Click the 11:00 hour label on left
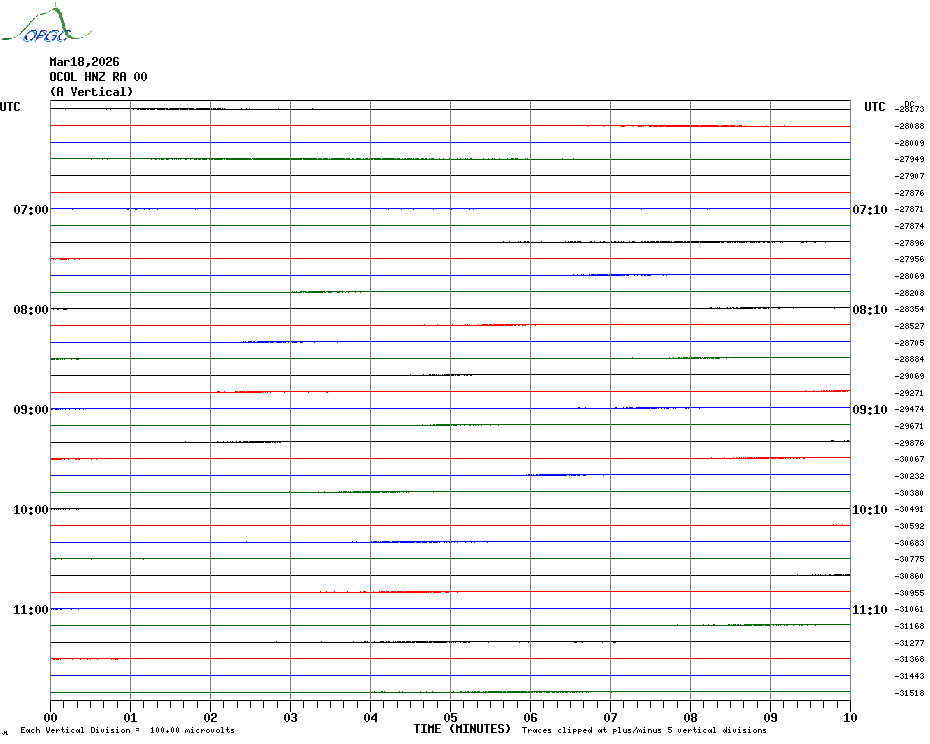Screen dimensions: 930x744 [x=30, y=610]
